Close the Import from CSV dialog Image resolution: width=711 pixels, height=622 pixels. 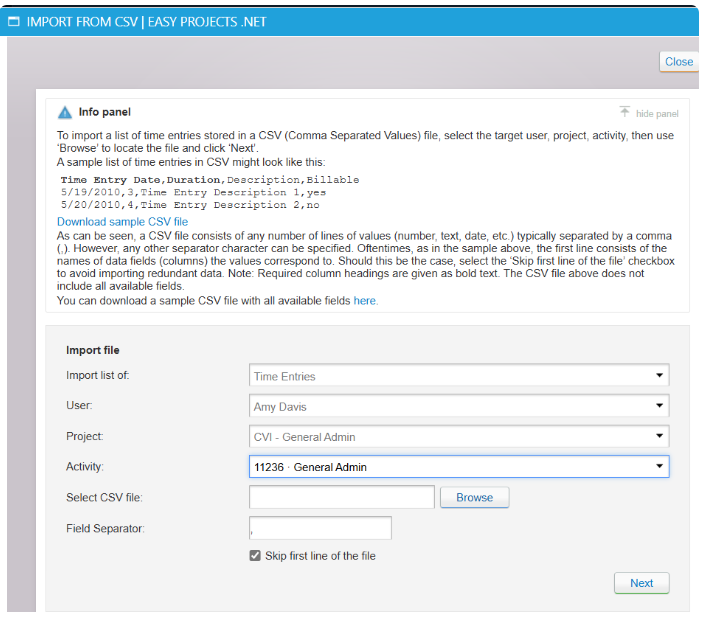pyautogui.click(x=678, y=62)
